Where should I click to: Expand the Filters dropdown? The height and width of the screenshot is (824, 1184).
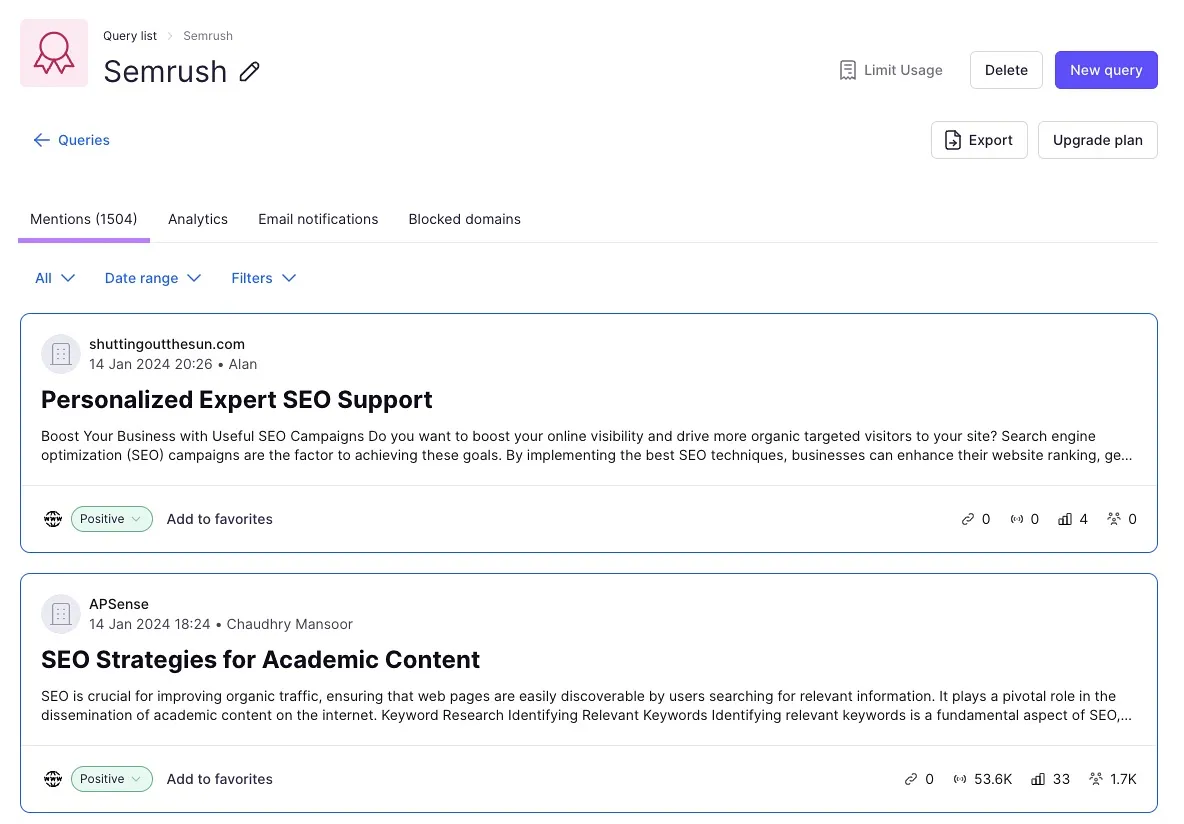[x=264, y=278]
